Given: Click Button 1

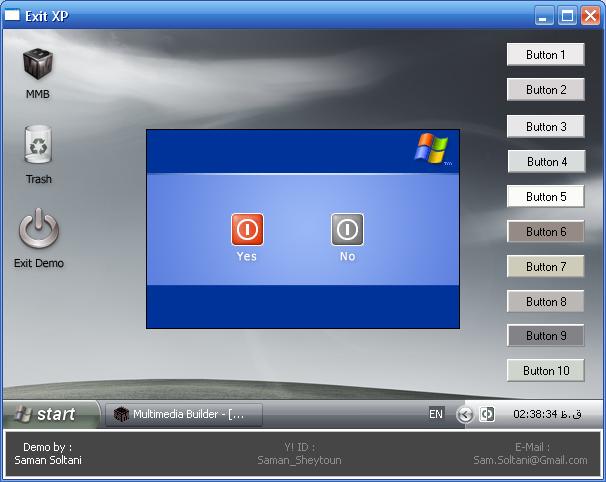Looking at the screenshot, I should 545,55.
